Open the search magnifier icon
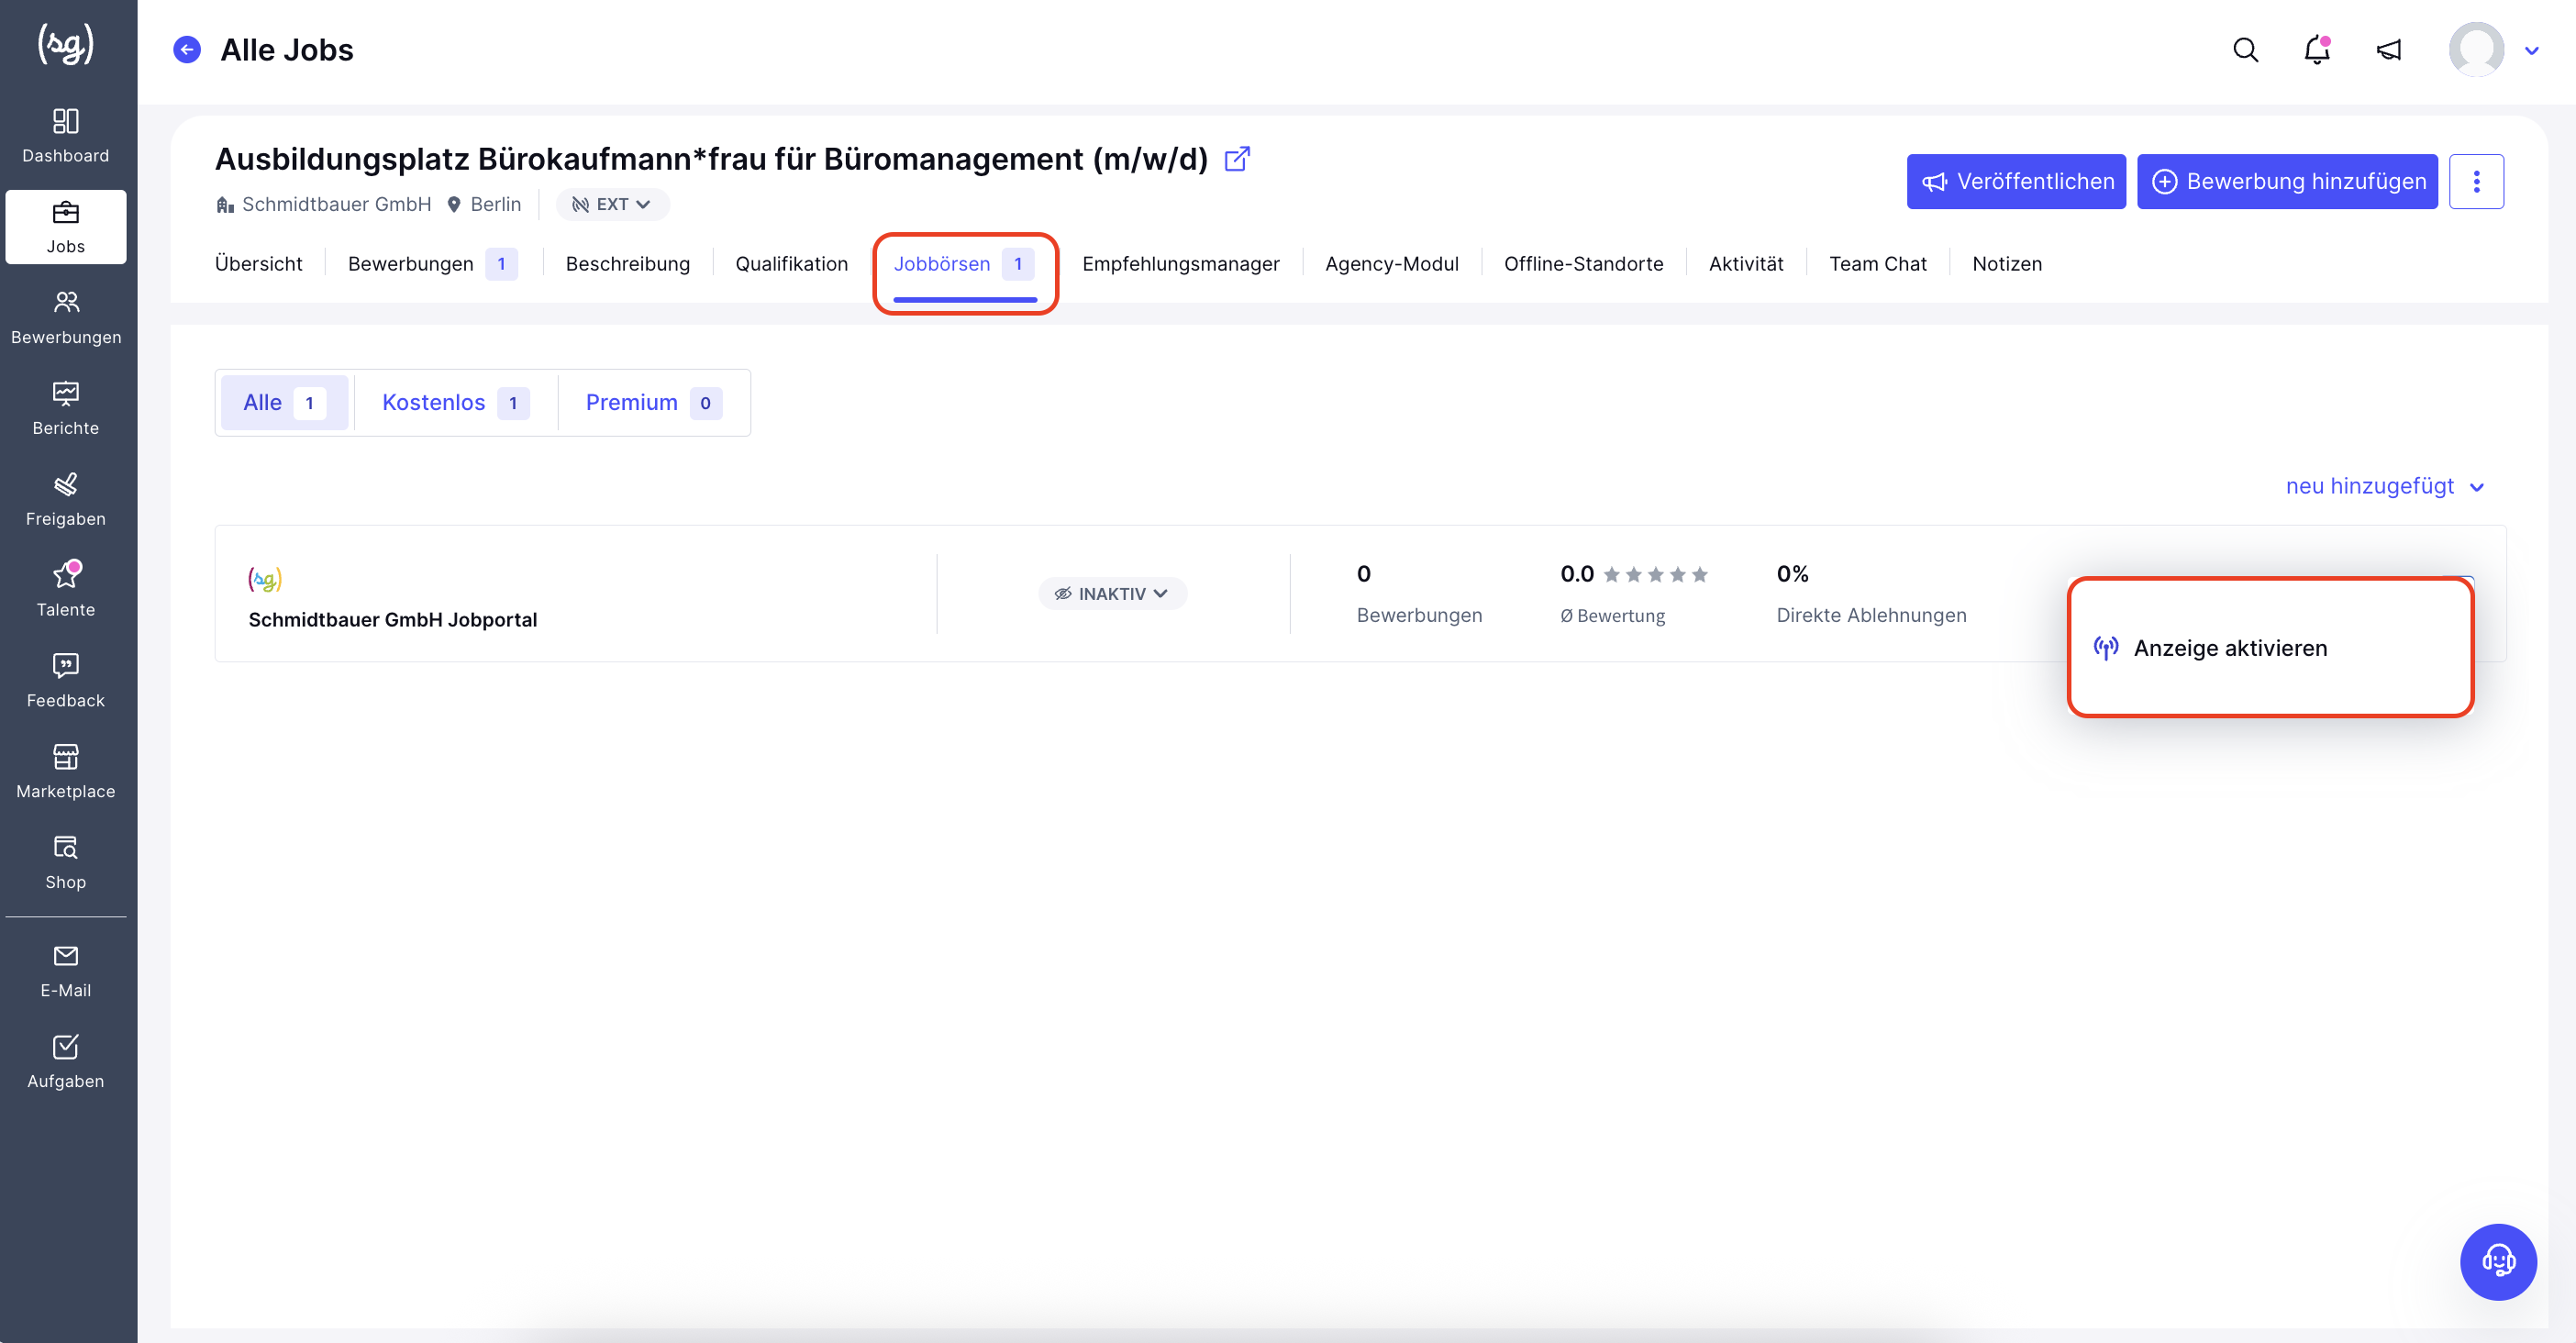Screen dimensions: 2576x1343 coord(2245,50)
